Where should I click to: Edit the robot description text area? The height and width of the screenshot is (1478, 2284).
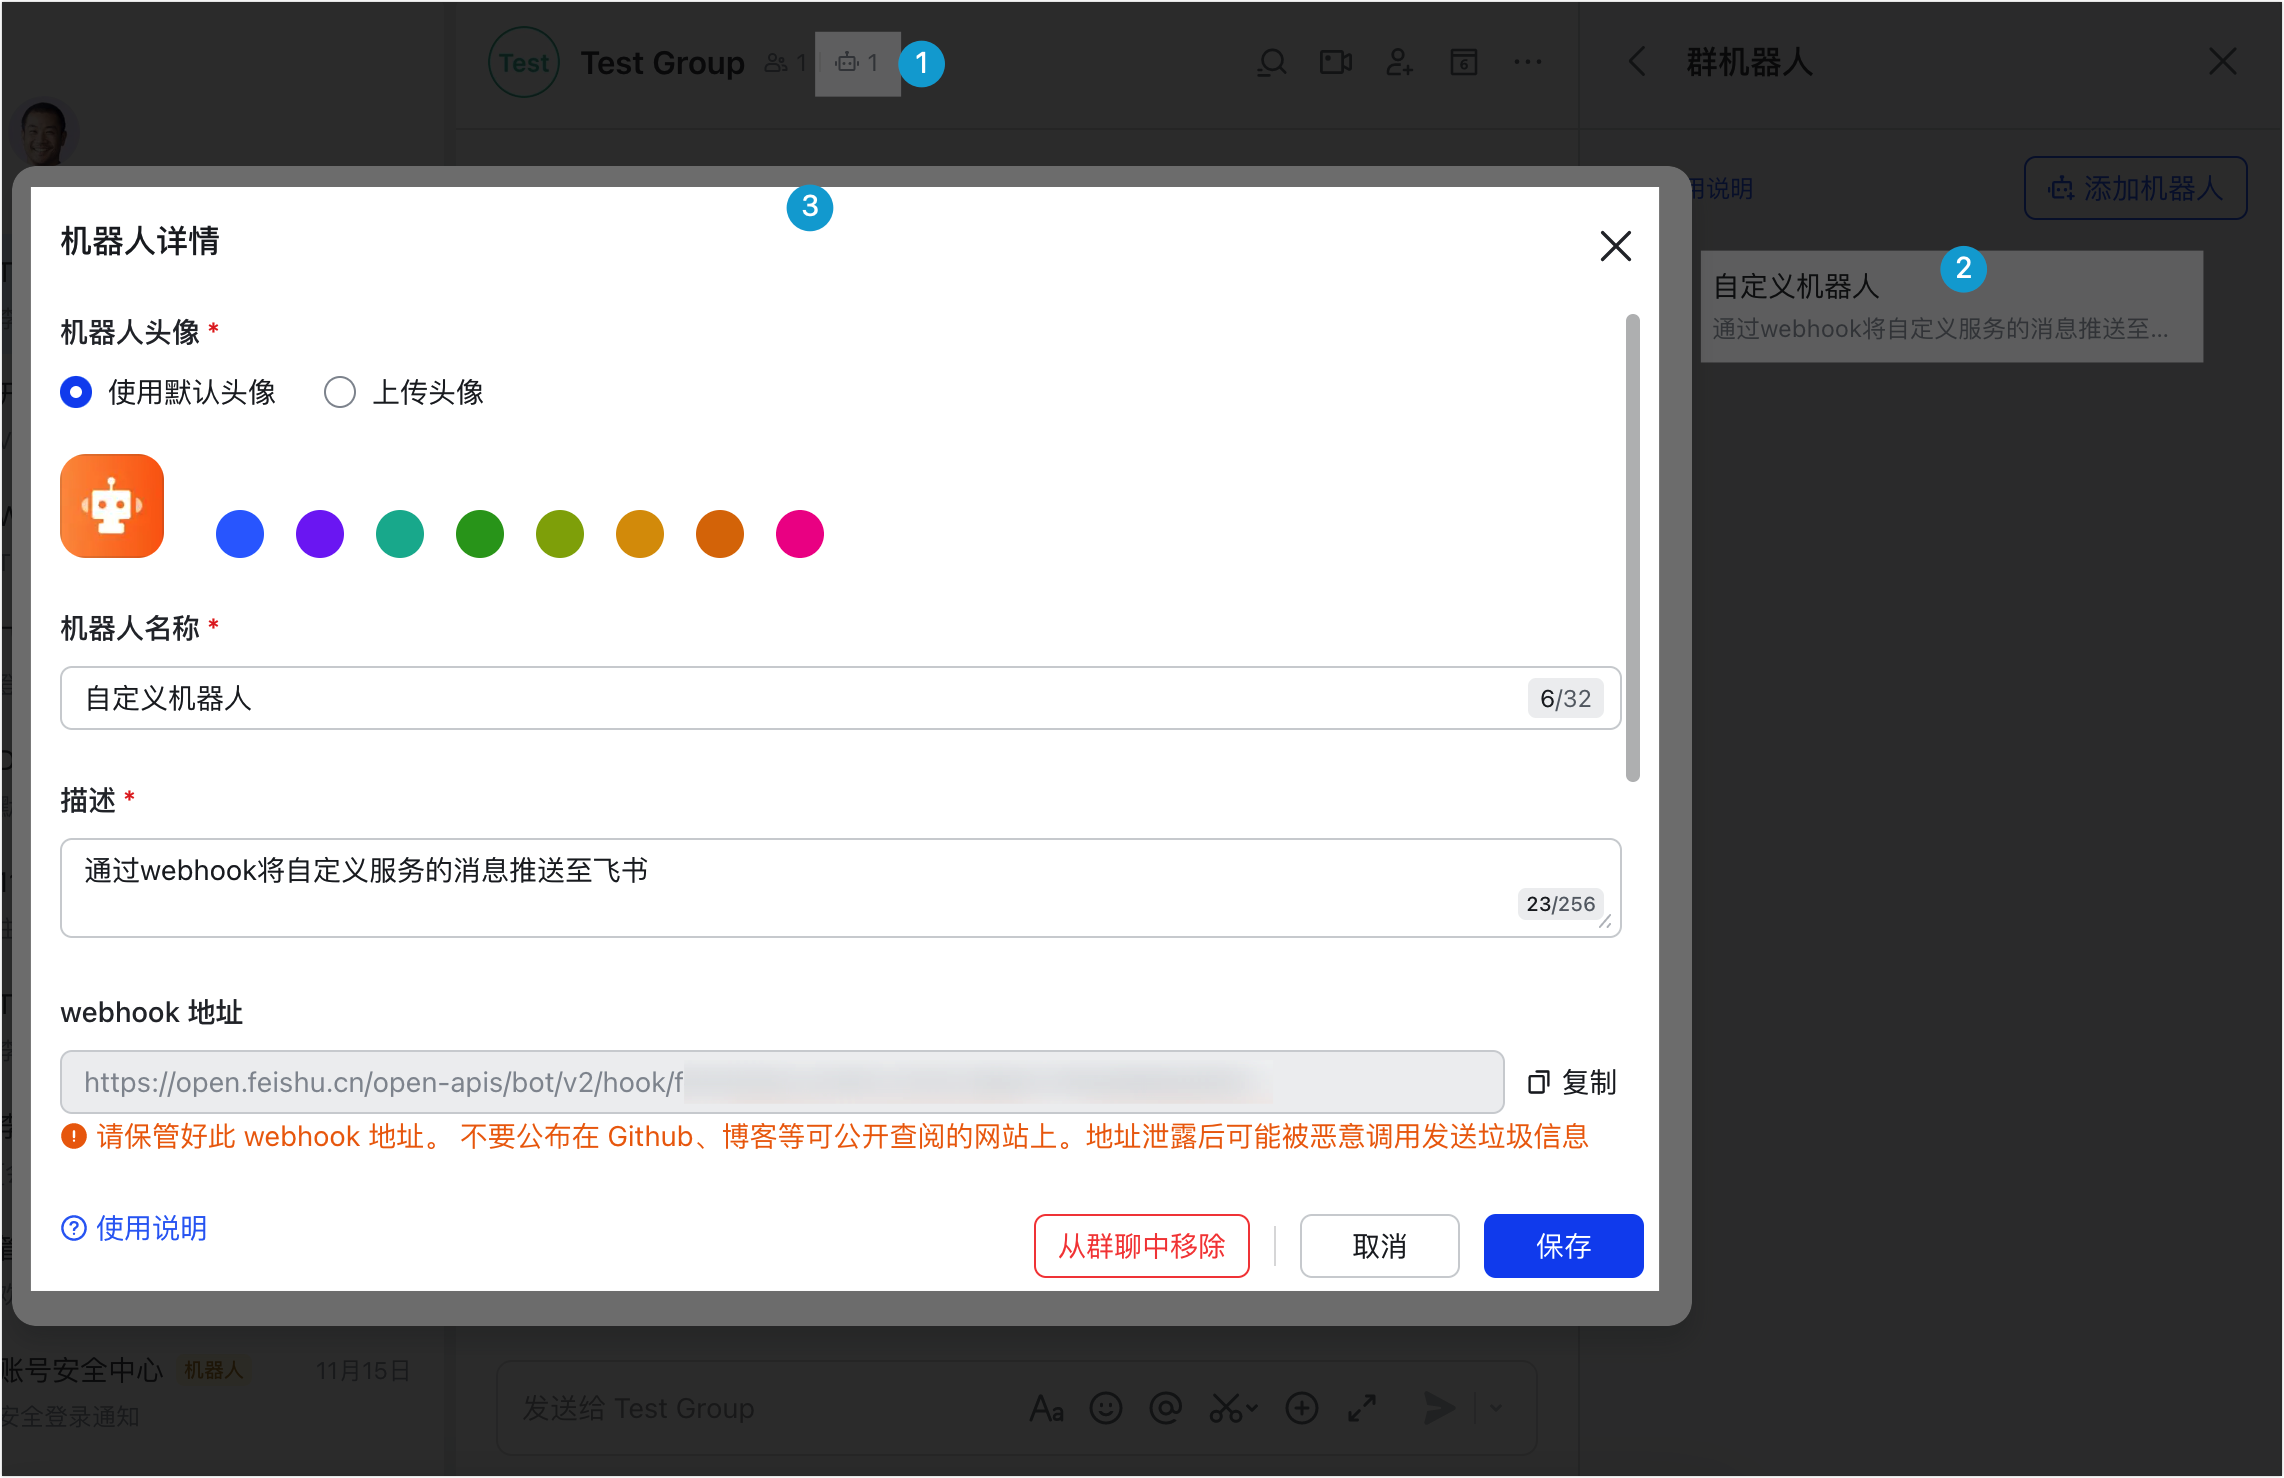(840, 888)
